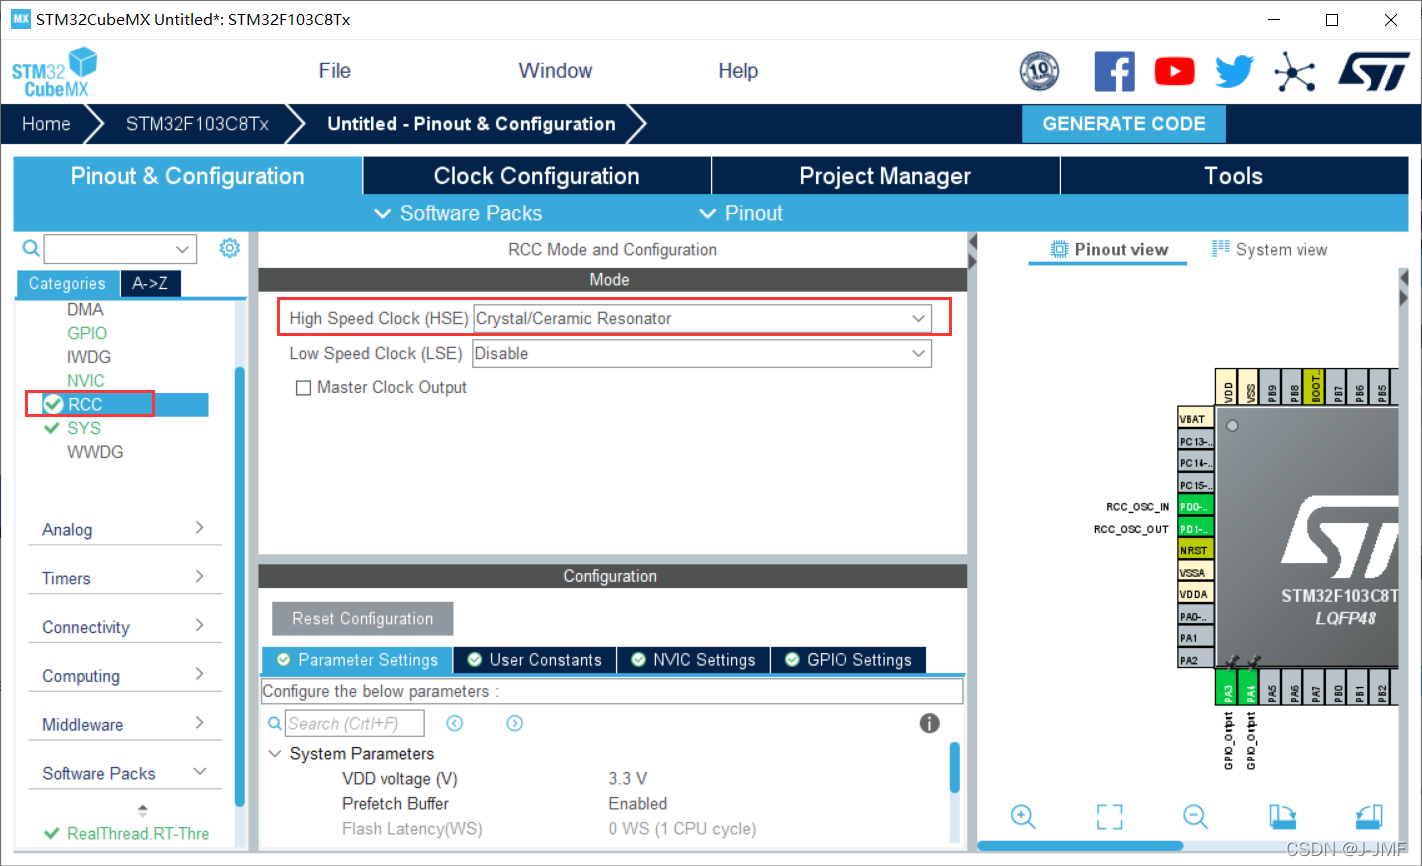1422x866 pixels.
Task: Switch to System view
Action: 1270,249
